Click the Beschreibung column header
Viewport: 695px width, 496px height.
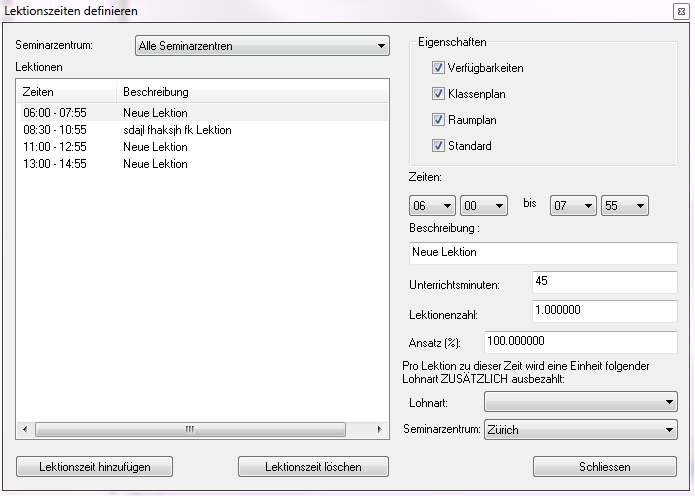(250, 92)
